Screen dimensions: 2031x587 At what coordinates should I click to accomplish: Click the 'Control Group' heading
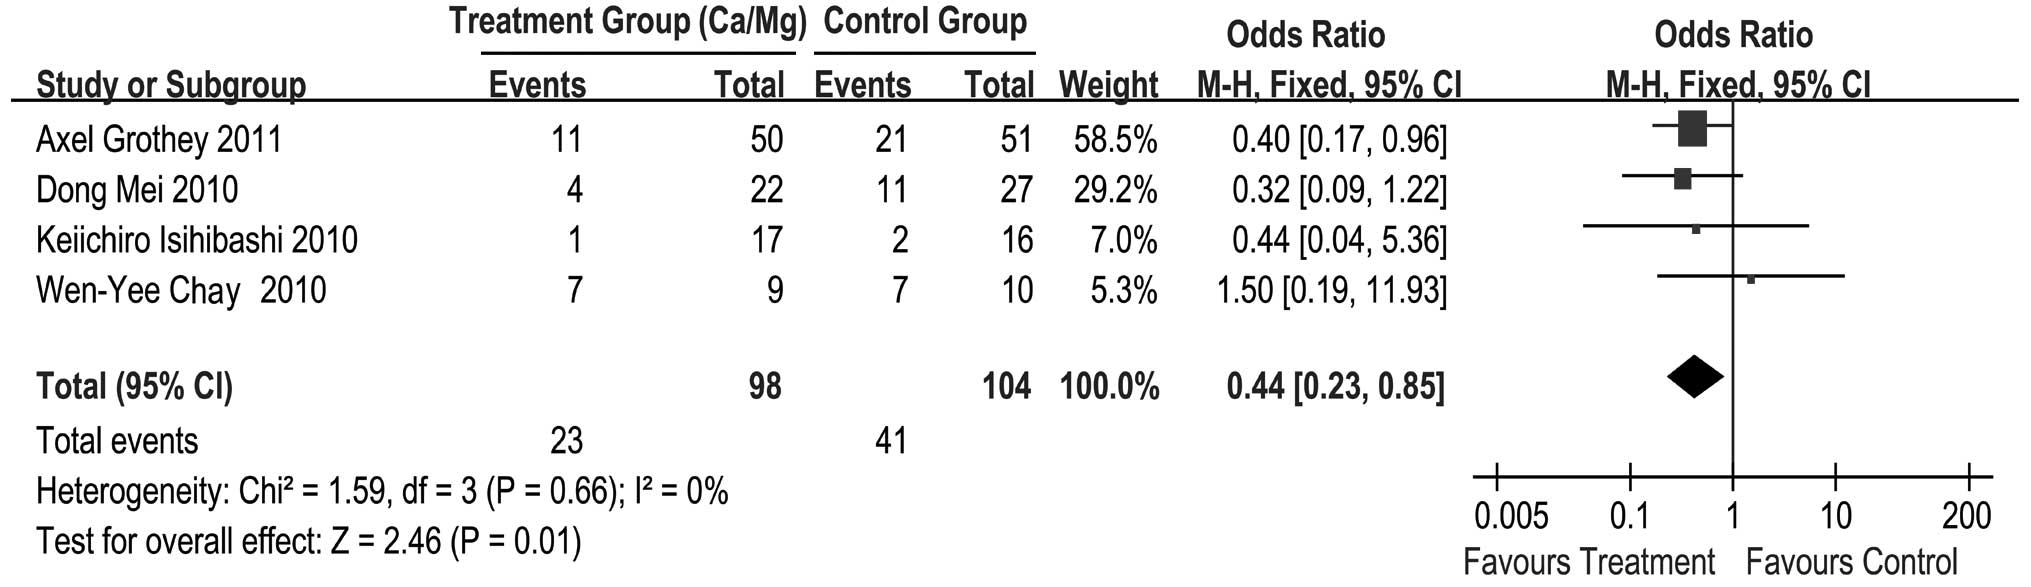point(925,22)
